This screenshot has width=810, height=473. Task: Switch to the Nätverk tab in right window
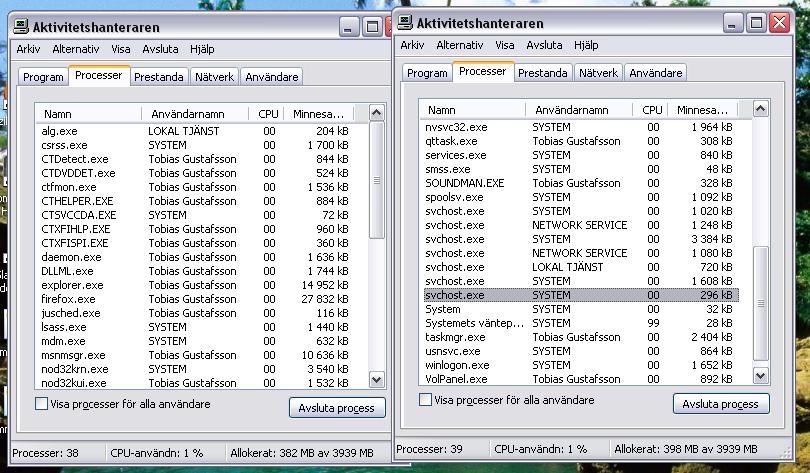click(x=598, y=73)
